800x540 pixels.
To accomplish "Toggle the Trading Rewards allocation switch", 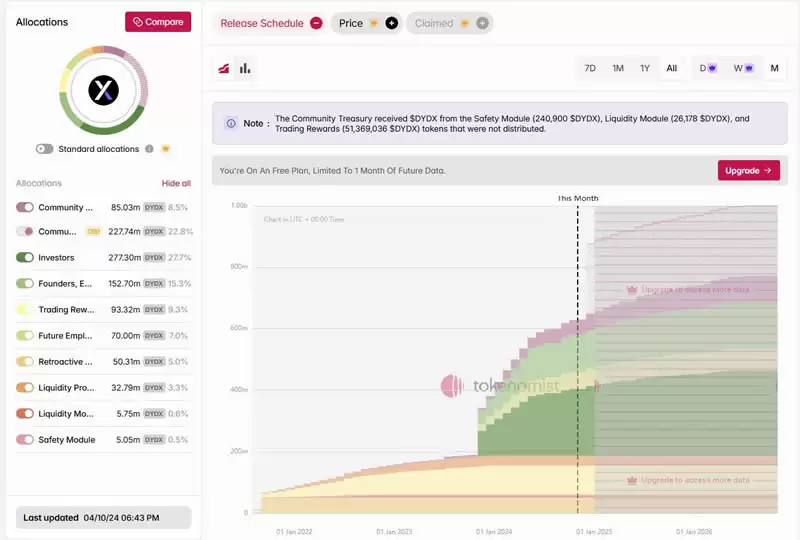I will pos(25,309).
